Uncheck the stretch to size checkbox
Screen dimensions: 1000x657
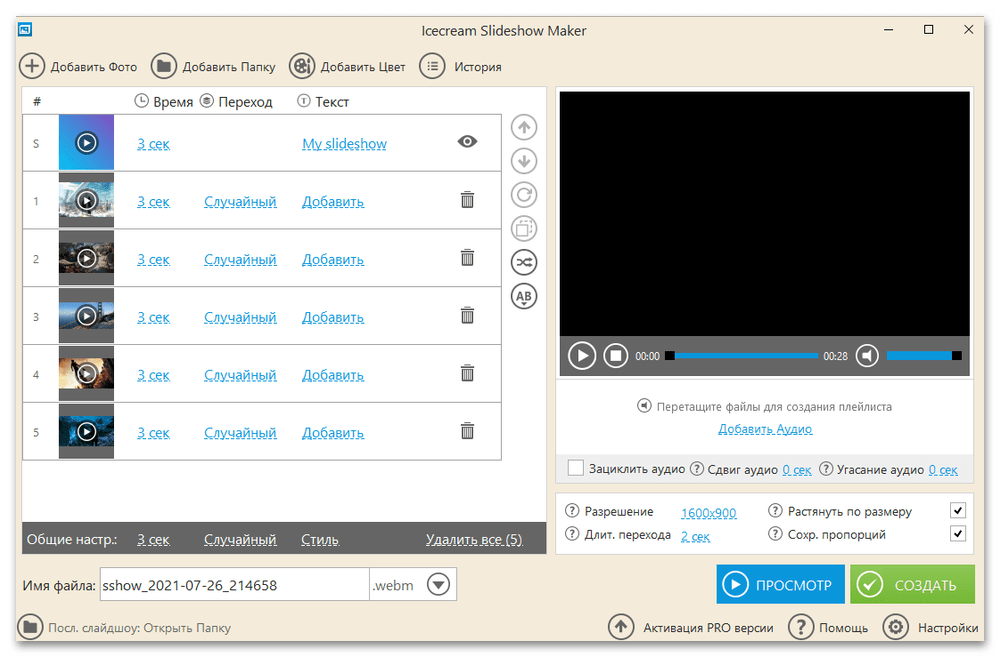(957, 511)
